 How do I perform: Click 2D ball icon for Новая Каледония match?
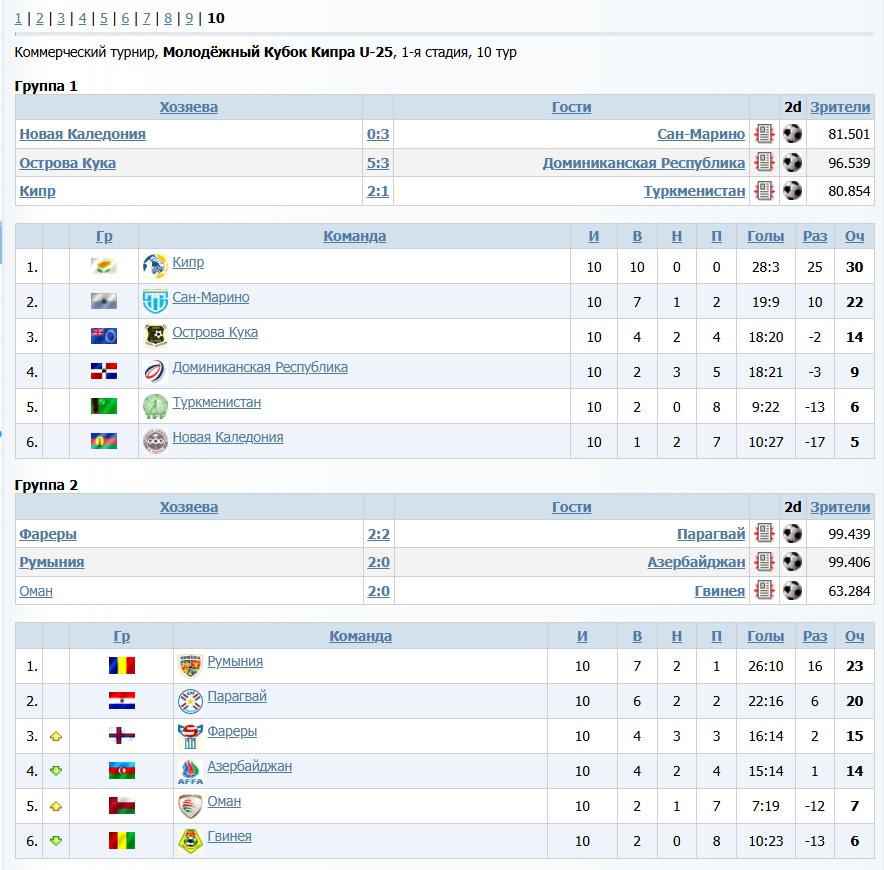point(792,135)
